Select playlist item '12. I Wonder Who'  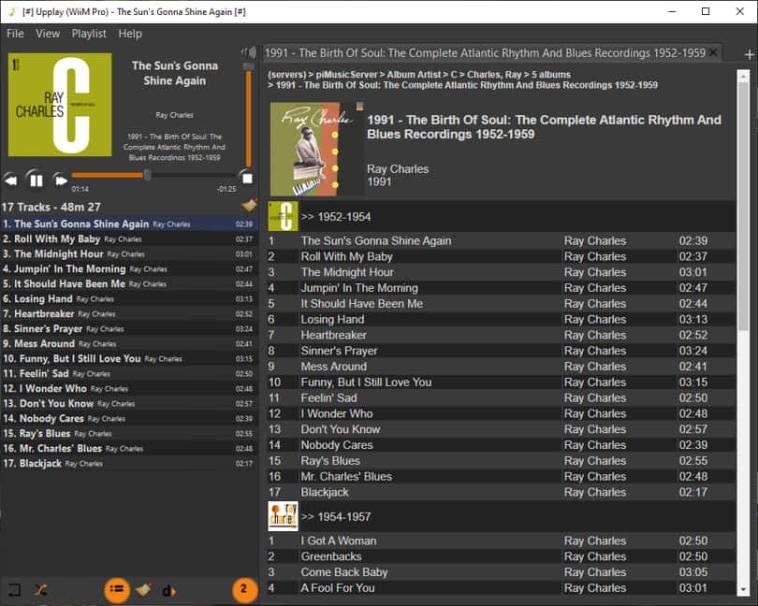[128, 389]
